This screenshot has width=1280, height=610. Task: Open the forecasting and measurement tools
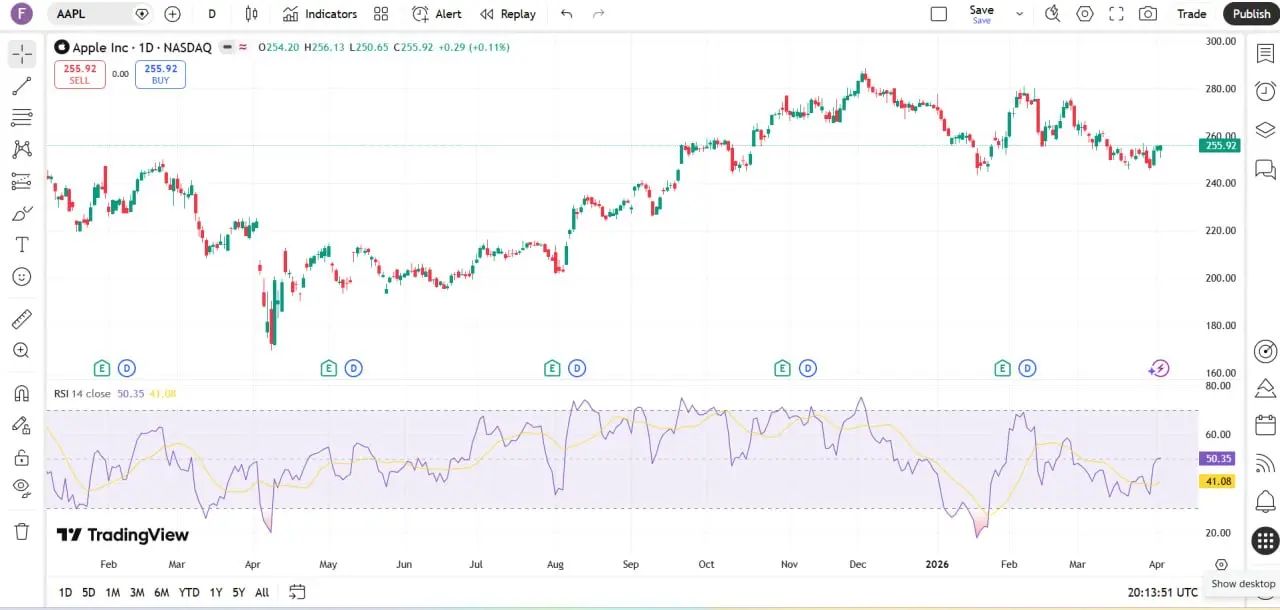(x=22, y=181)
